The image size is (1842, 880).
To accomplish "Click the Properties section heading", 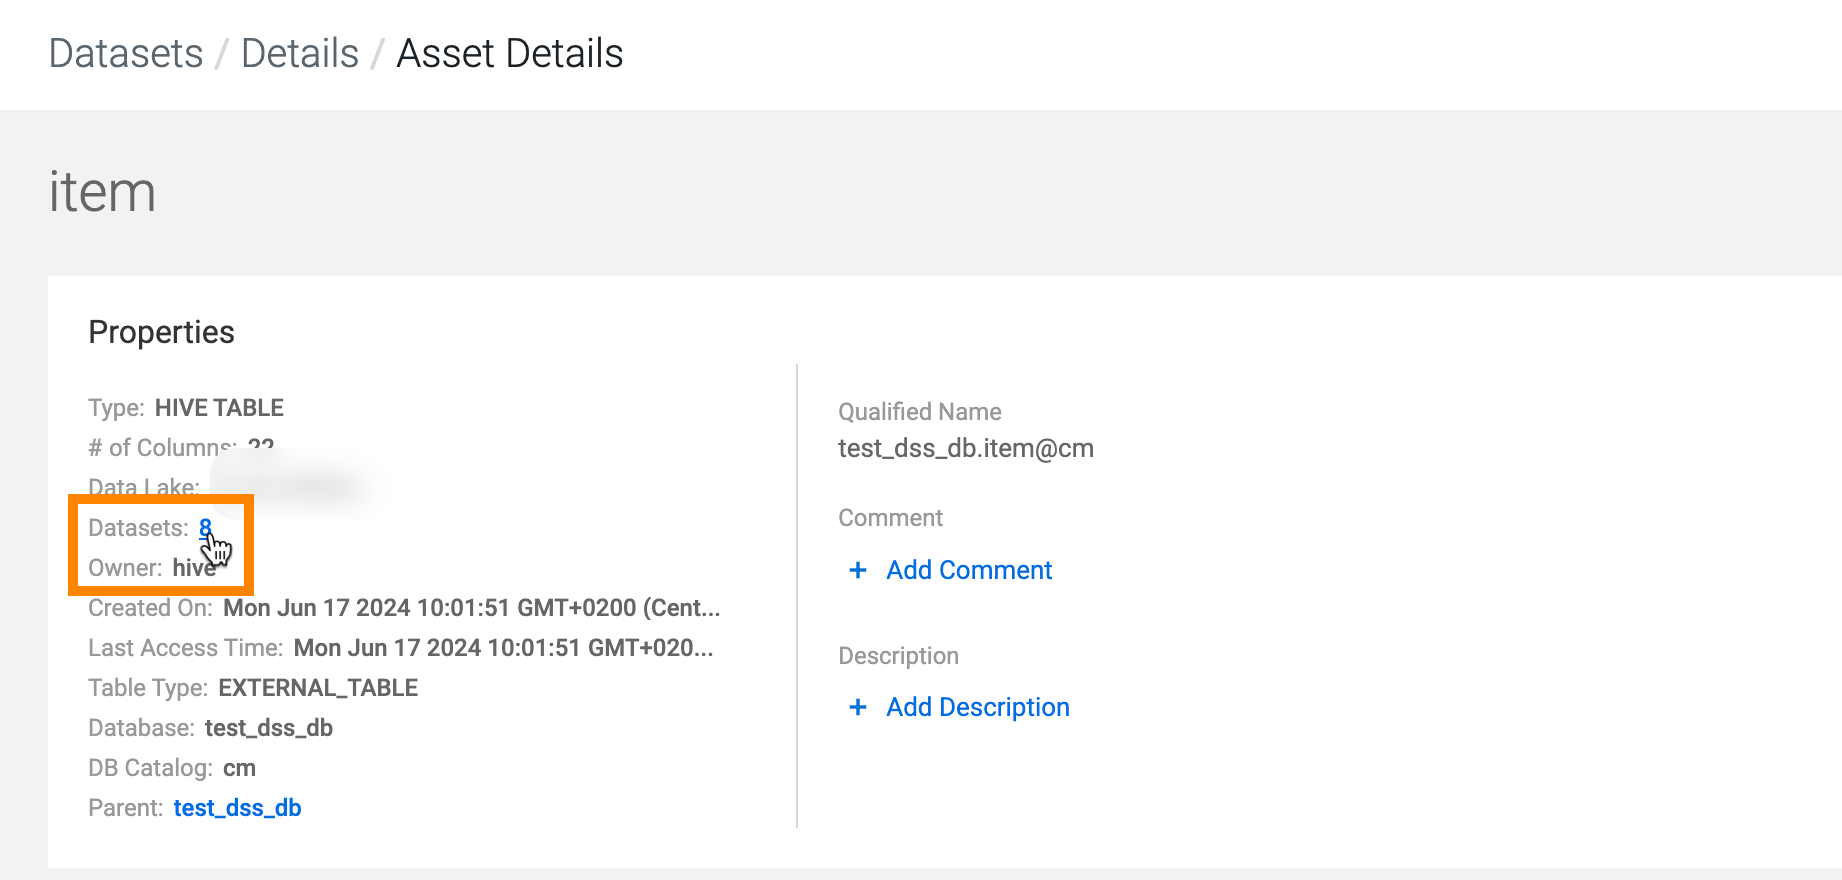I will tap(161, 332).
